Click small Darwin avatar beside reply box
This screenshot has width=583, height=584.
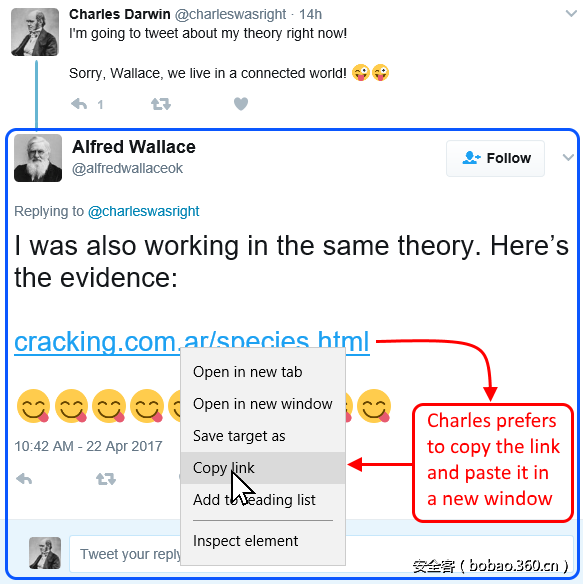tap(45, 553)
